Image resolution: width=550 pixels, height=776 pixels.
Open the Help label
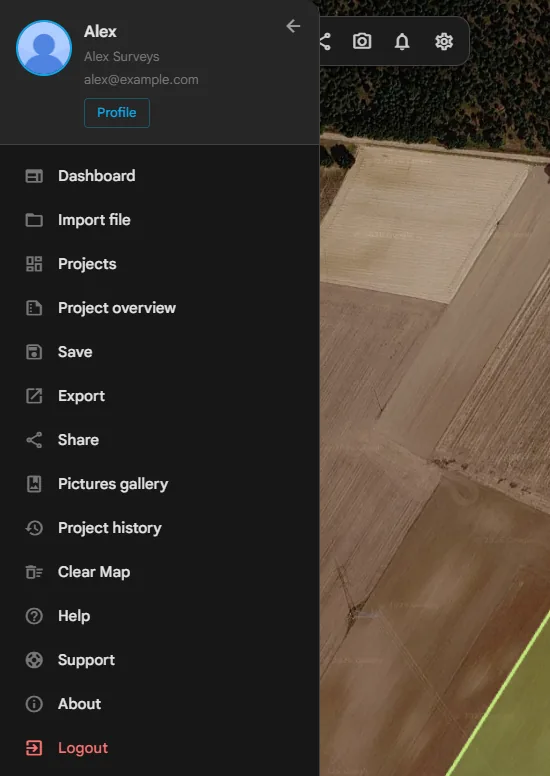click(x=74, y=616)
